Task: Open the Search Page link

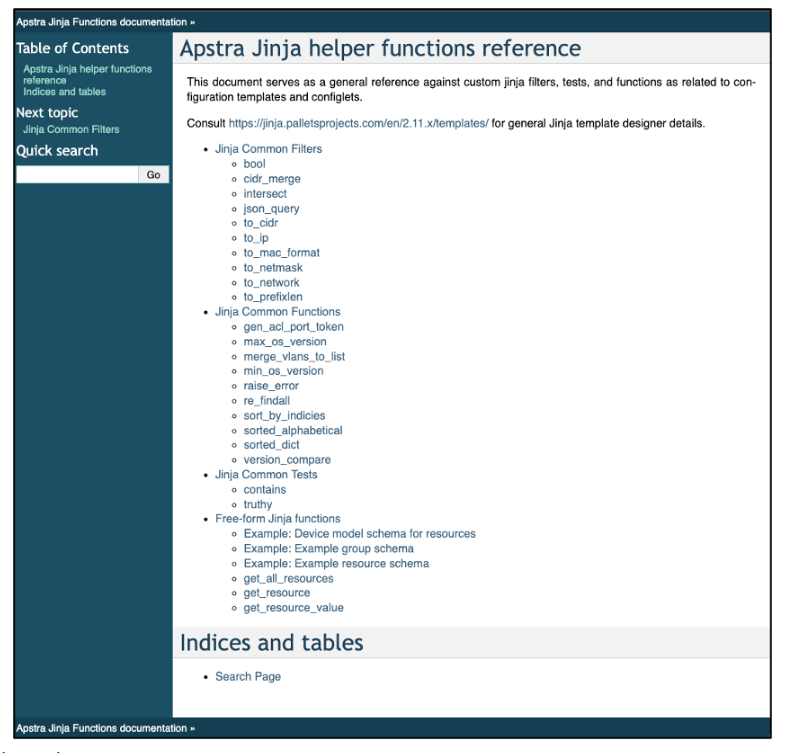Action: pyautogui.click(x=248, y=677)
